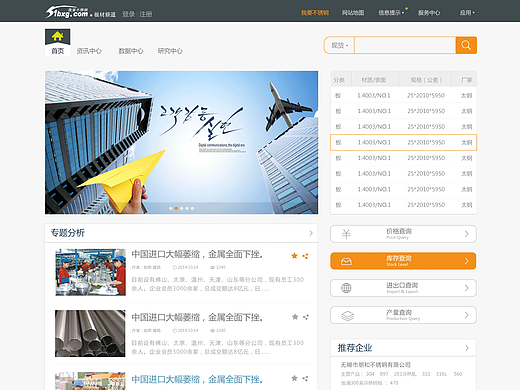Click the 注册 register link
This screenshot has height=390, width=520.
[146, 14]
